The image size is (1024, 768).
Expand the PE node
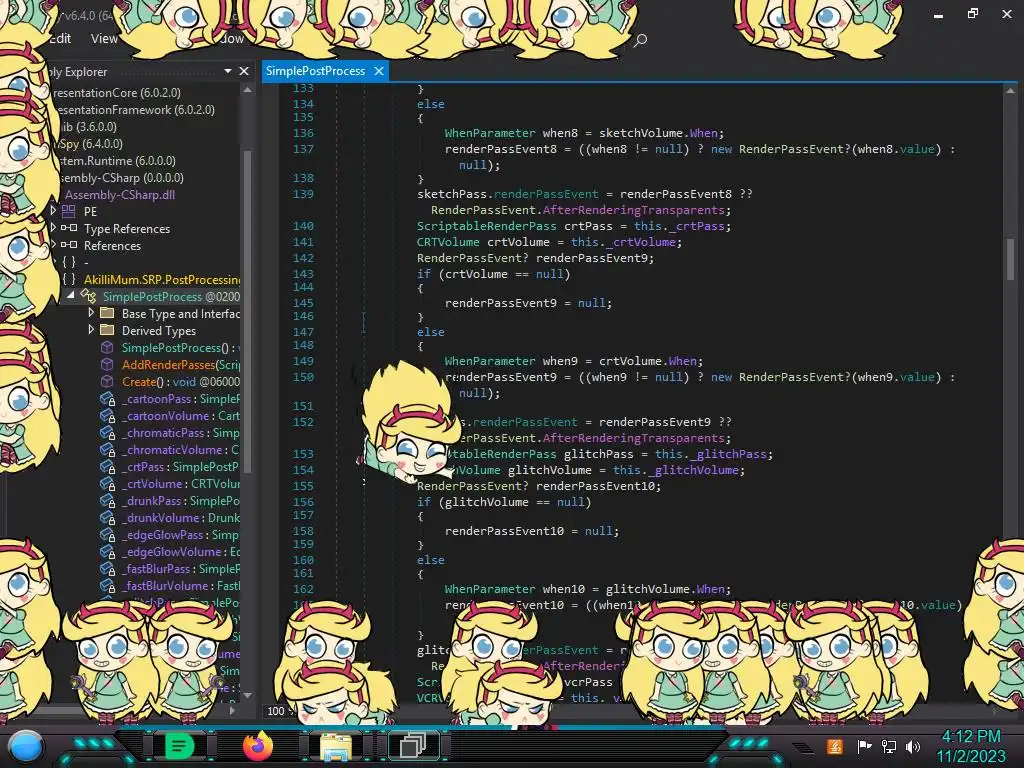(54, 211)
